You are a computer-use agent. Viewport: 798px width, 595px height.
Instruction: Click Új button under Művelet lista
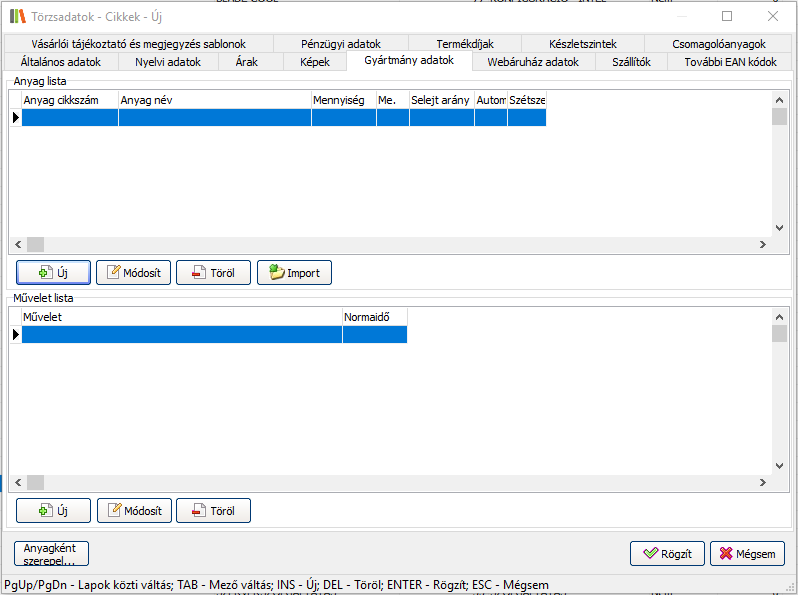54,510
